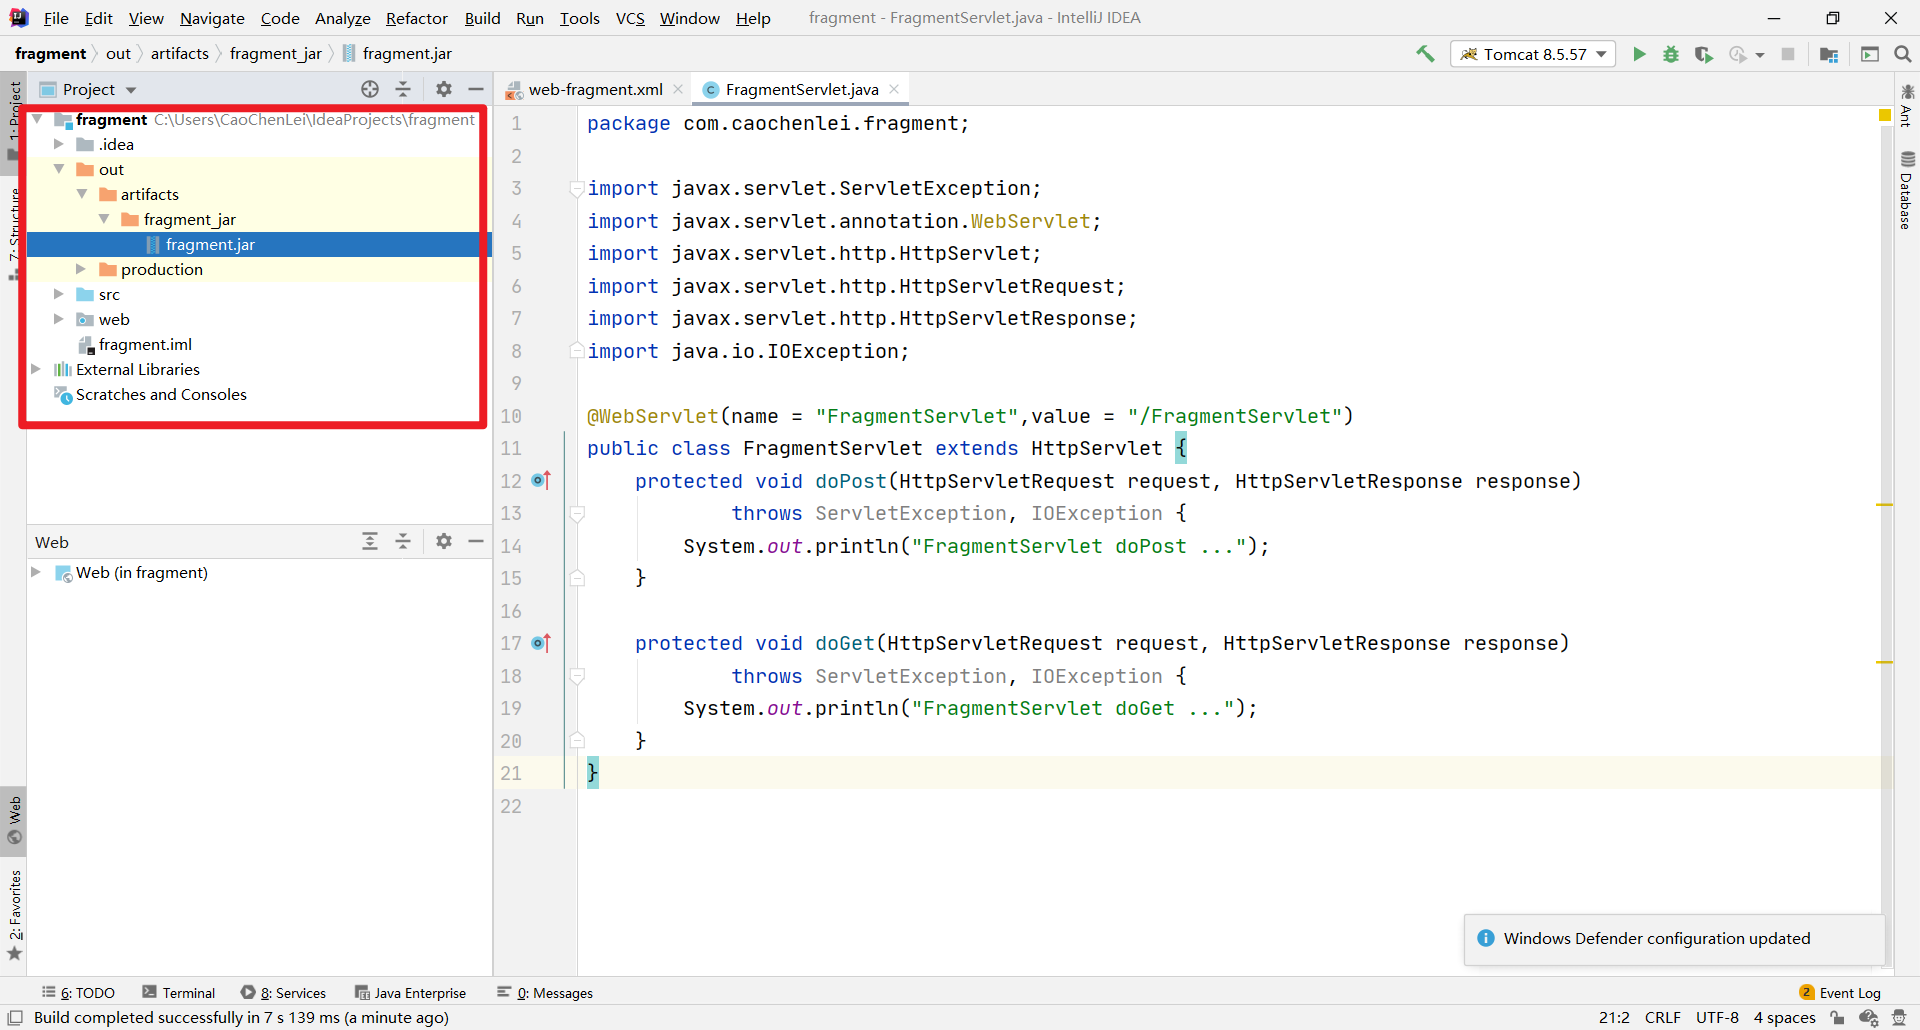Collapse the artifacts folder
The image size is (1920, 1030).
click(x=82, y=194)
